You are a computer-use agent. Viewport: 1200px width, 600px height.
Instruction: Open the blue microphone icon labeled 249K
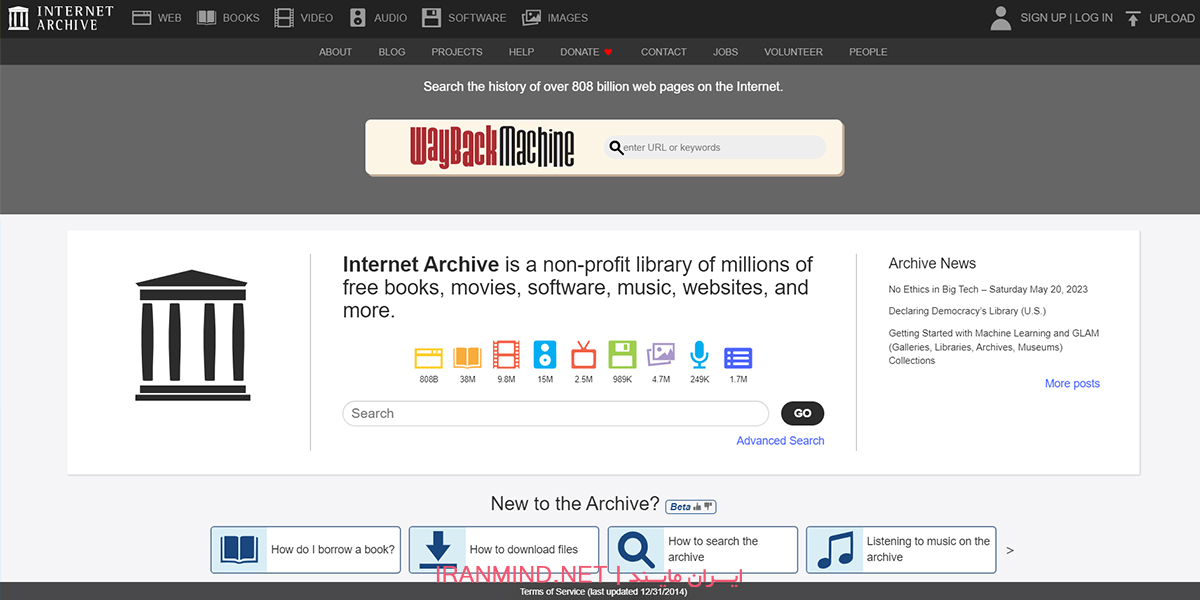[699, 356]
